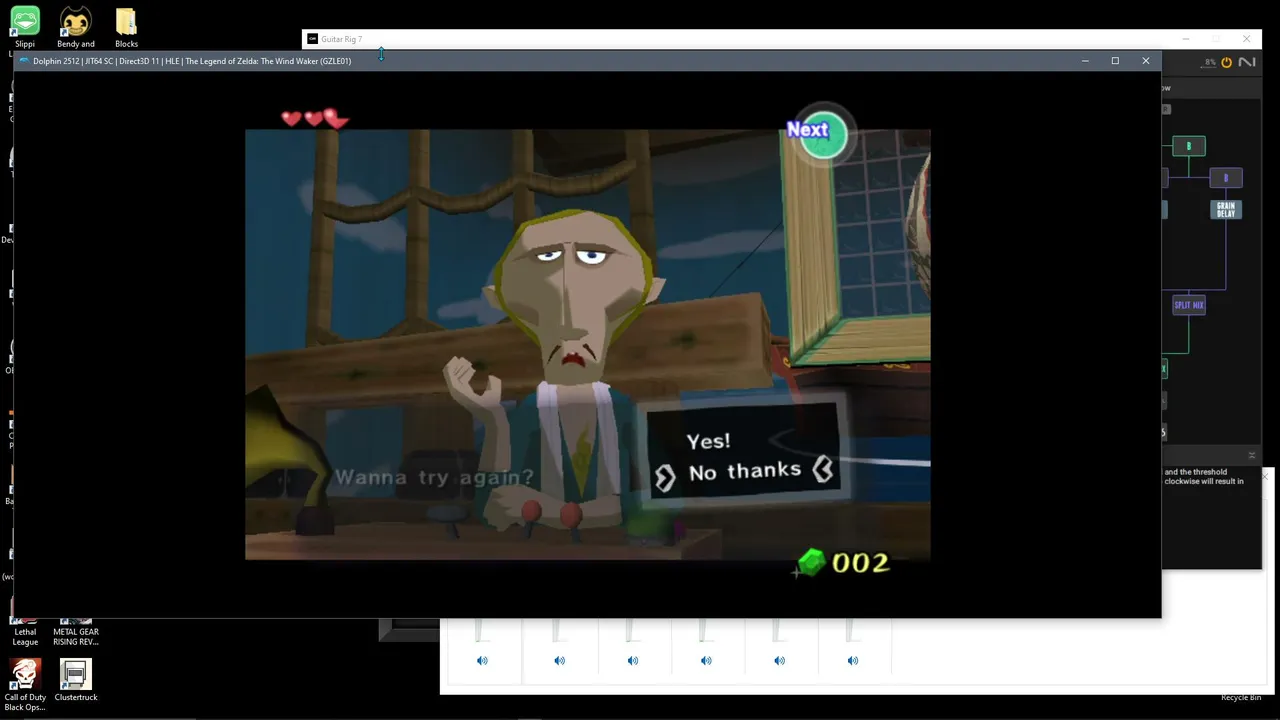Select the Grain Delay block in Guitar Rig
This screenshot has width=1280, height=720.
(1226, 209)
